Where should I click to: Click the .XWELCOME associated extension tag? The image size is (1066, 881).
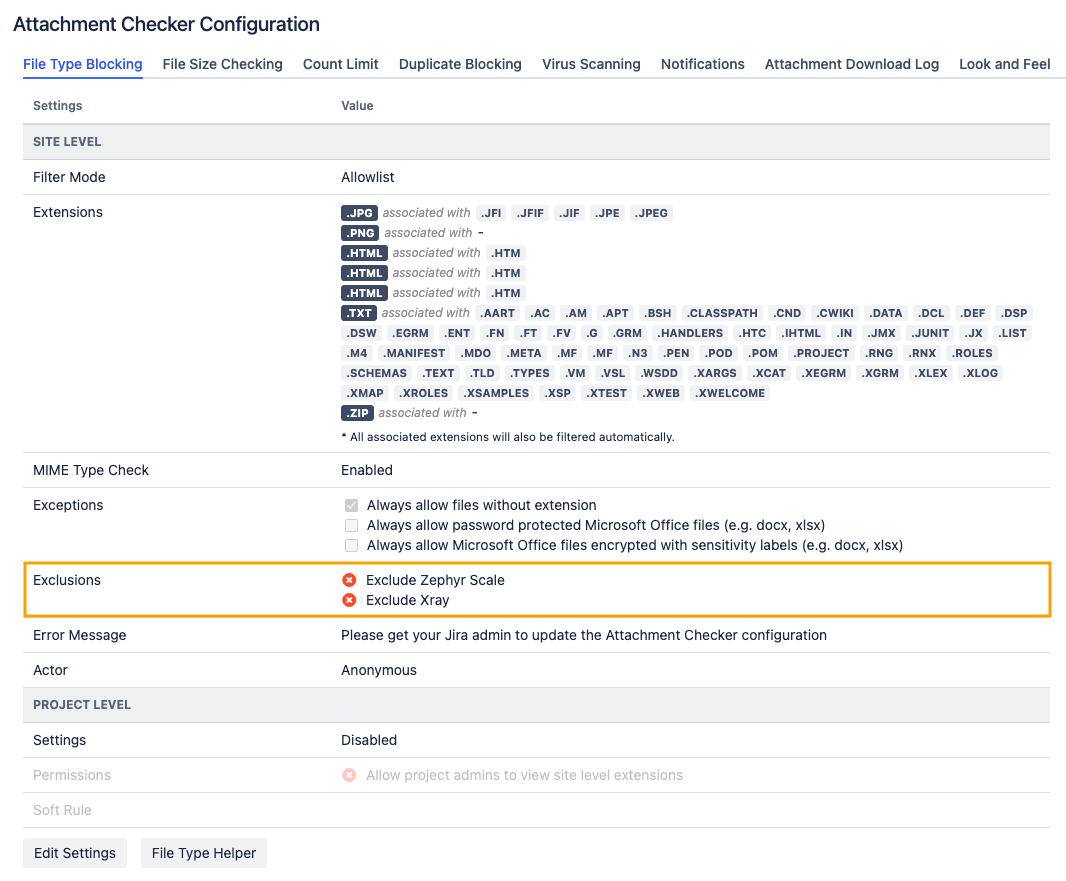point(729,392)
